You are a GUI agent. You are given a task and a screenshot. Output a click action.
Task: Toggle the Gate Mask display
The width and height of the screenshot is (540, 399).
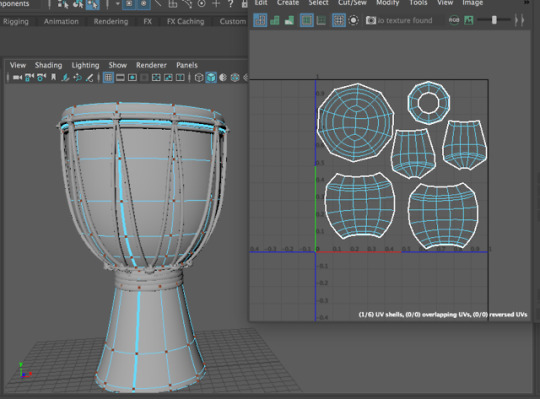pyautogui.click(x=144, y=77)
